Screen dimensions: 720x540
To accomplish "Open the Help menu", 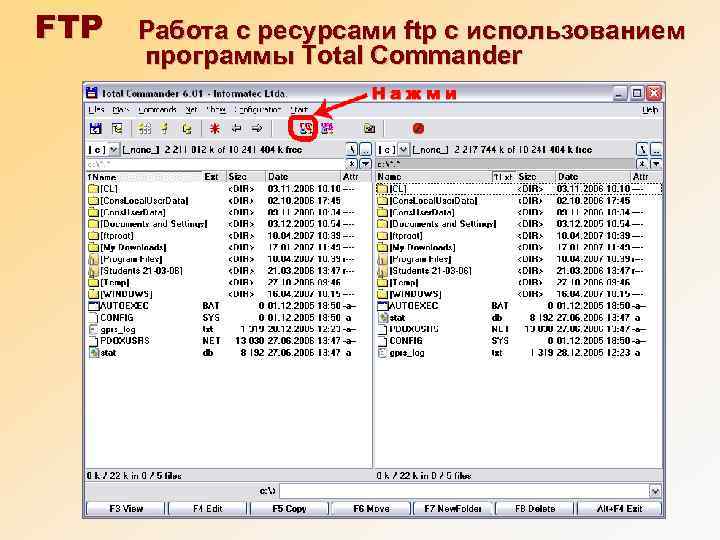I will [x=650, y=110].
